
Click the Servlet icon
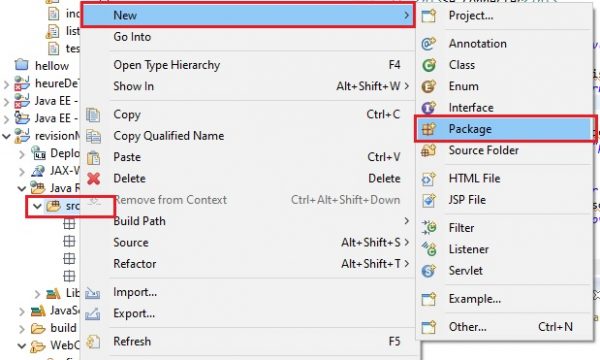(x=429, y=271)
